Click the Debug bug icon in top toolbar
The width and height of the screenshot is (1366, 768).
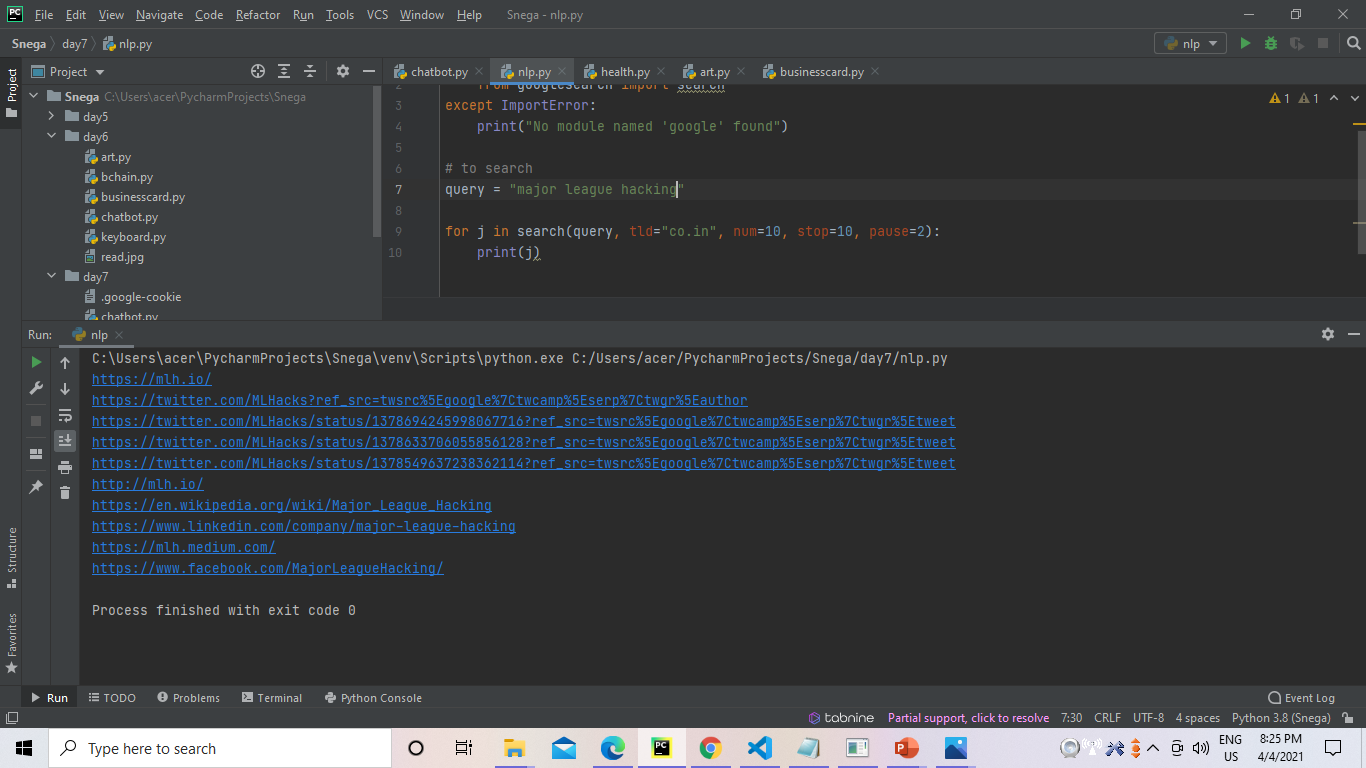[1271, 44]
